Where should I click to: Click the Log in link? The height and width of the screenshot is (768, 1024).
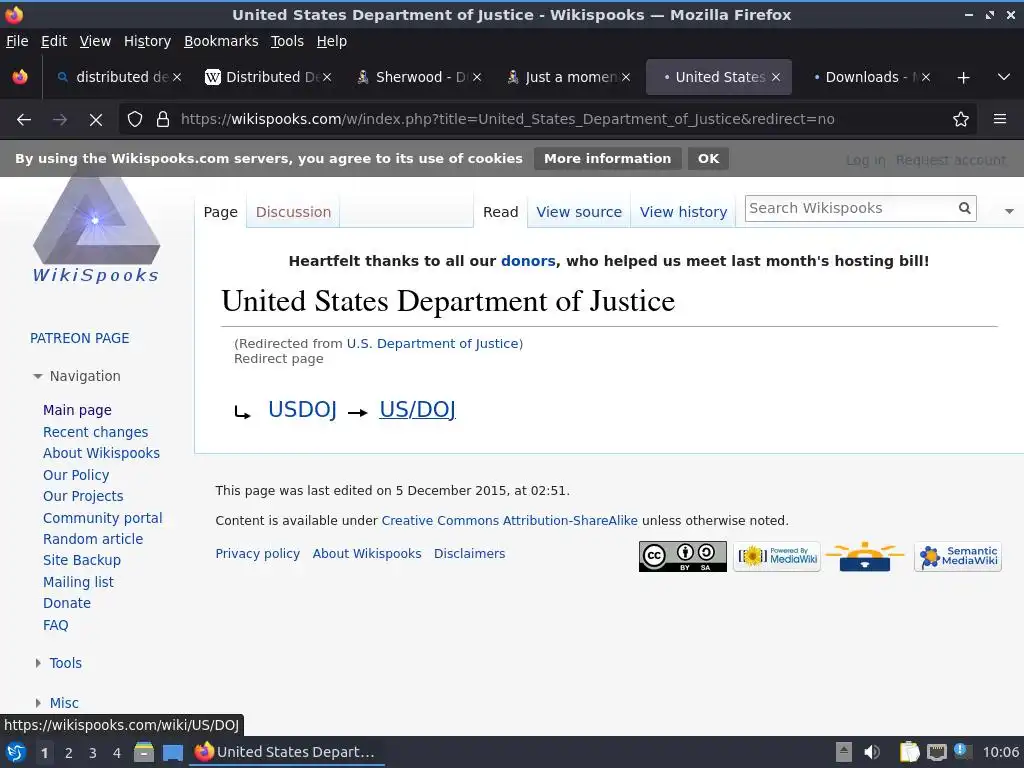click(x=865, y=160)
